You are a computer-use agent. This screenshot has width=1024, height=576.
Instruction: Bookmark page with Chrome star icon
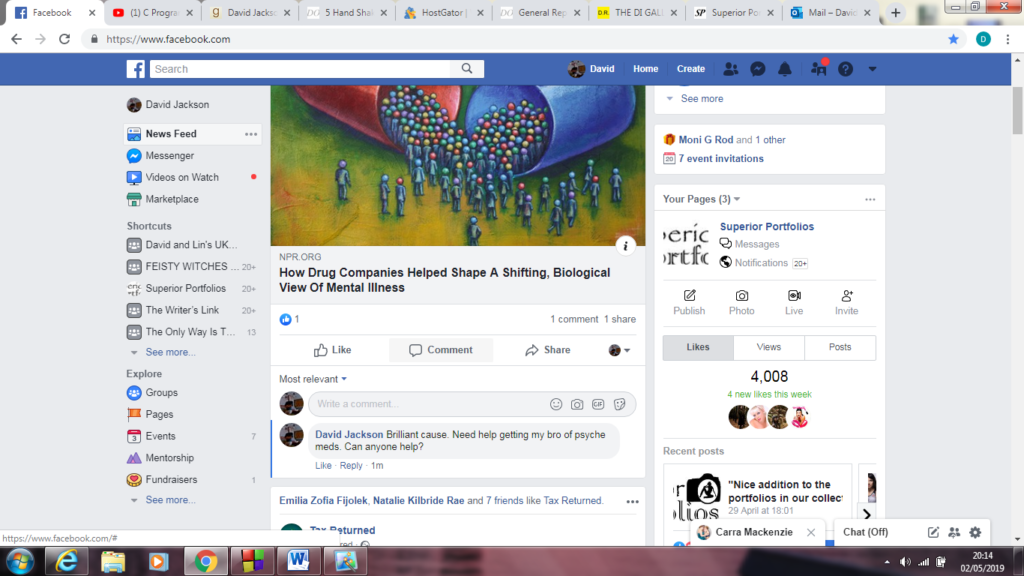(953, 39)
